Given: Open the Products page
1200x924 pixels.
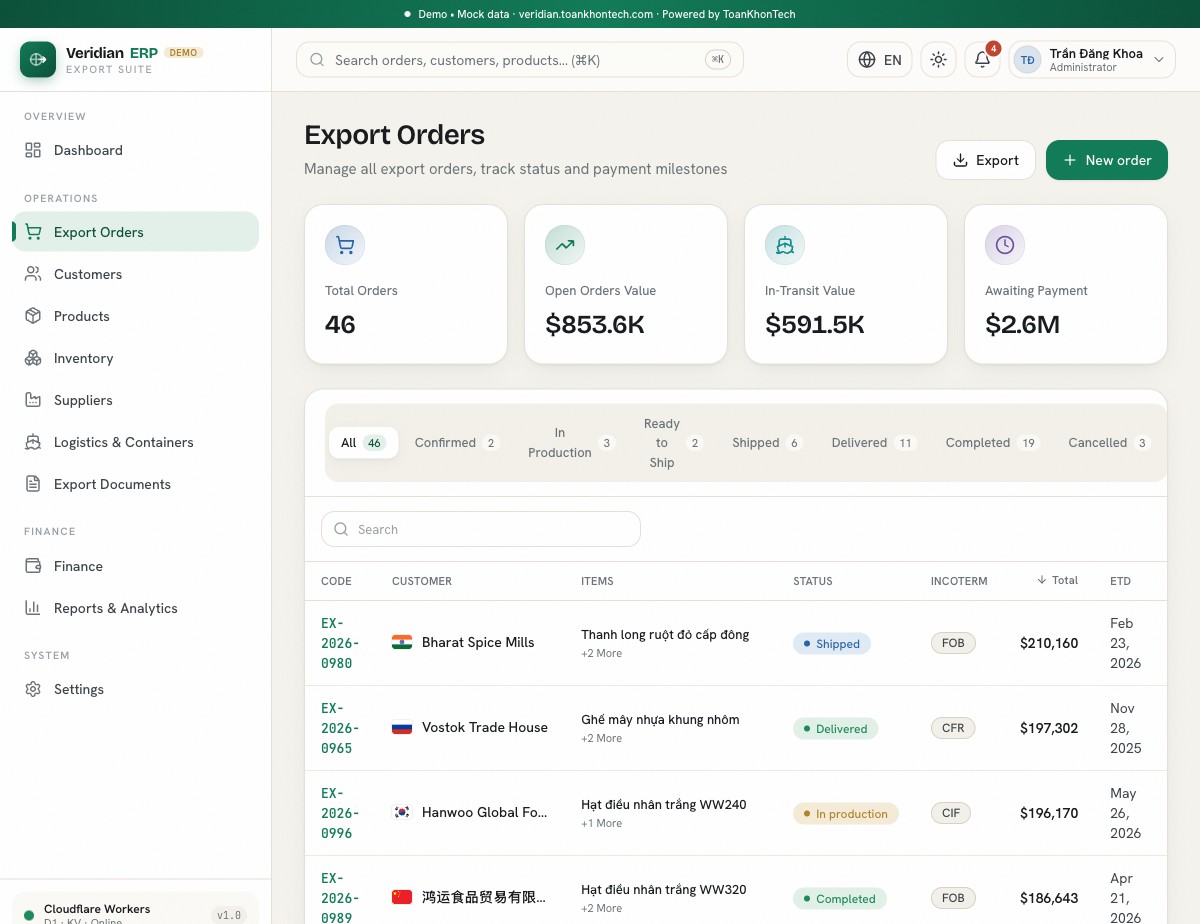Looking at the screenshot, I should tap(135, 316).
